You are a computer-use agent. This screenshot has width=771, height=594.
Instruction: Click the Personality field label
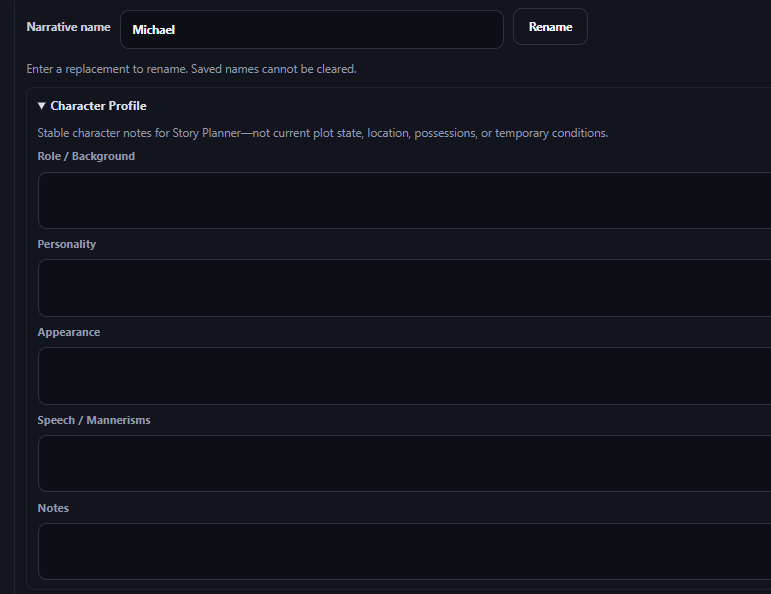[x=67, y=244]
